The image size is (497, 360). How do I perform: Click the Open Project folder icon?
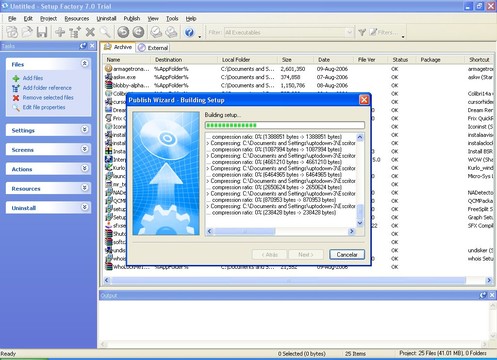point(27,32)
